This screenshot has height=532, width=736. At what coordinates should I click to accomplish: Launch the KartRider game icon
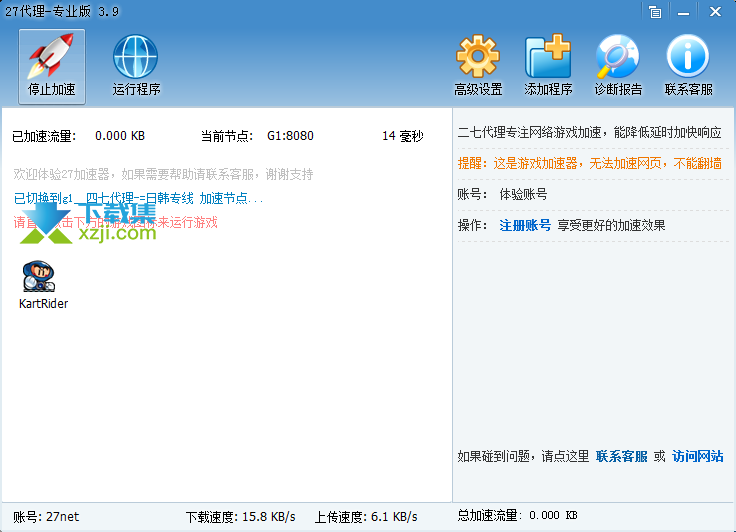point(43,285)
